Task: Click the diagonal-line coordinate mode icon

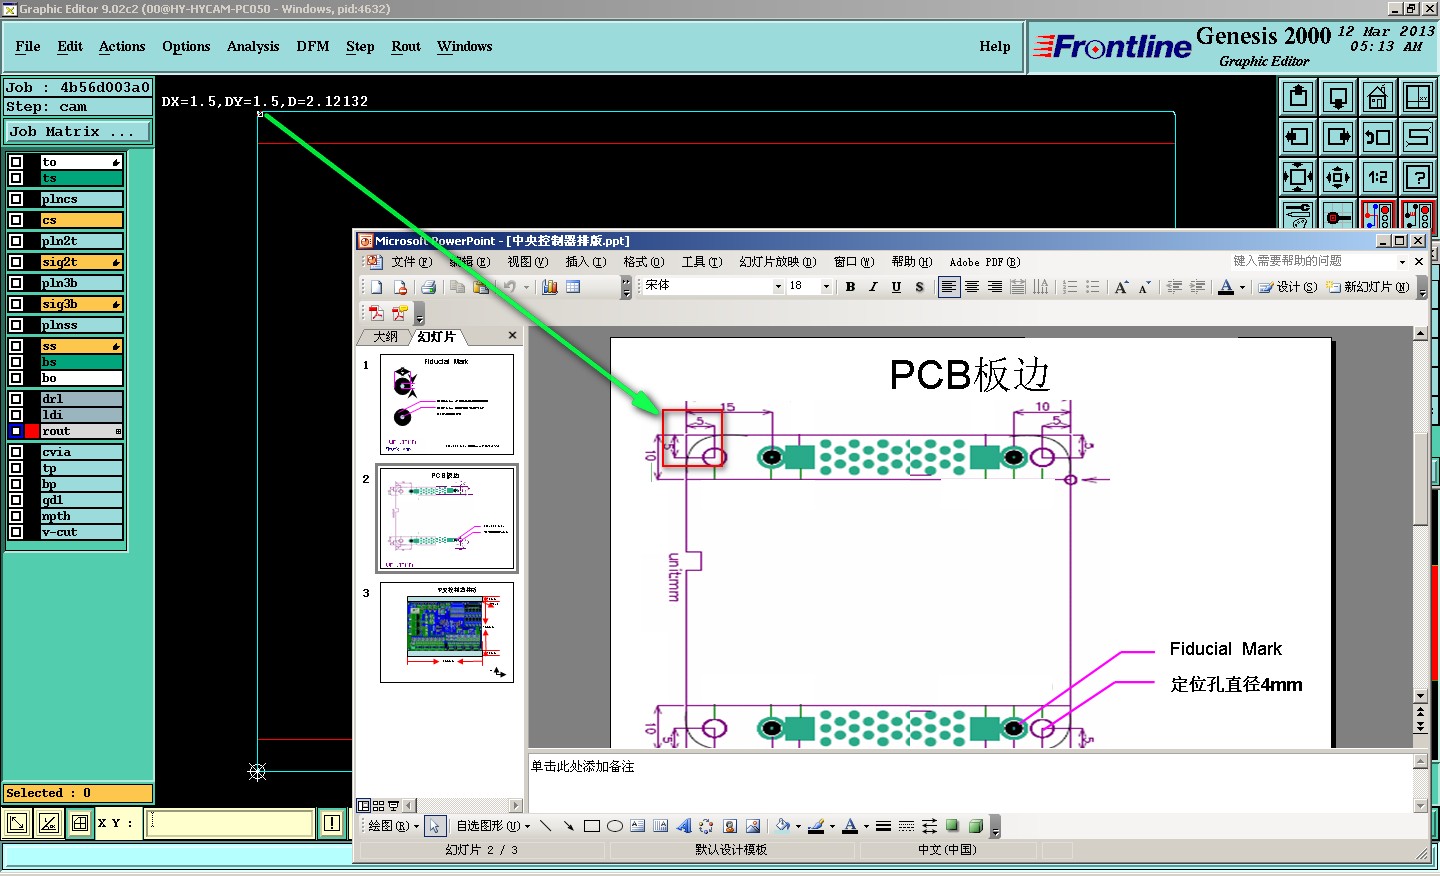Action: coord(48,823)
